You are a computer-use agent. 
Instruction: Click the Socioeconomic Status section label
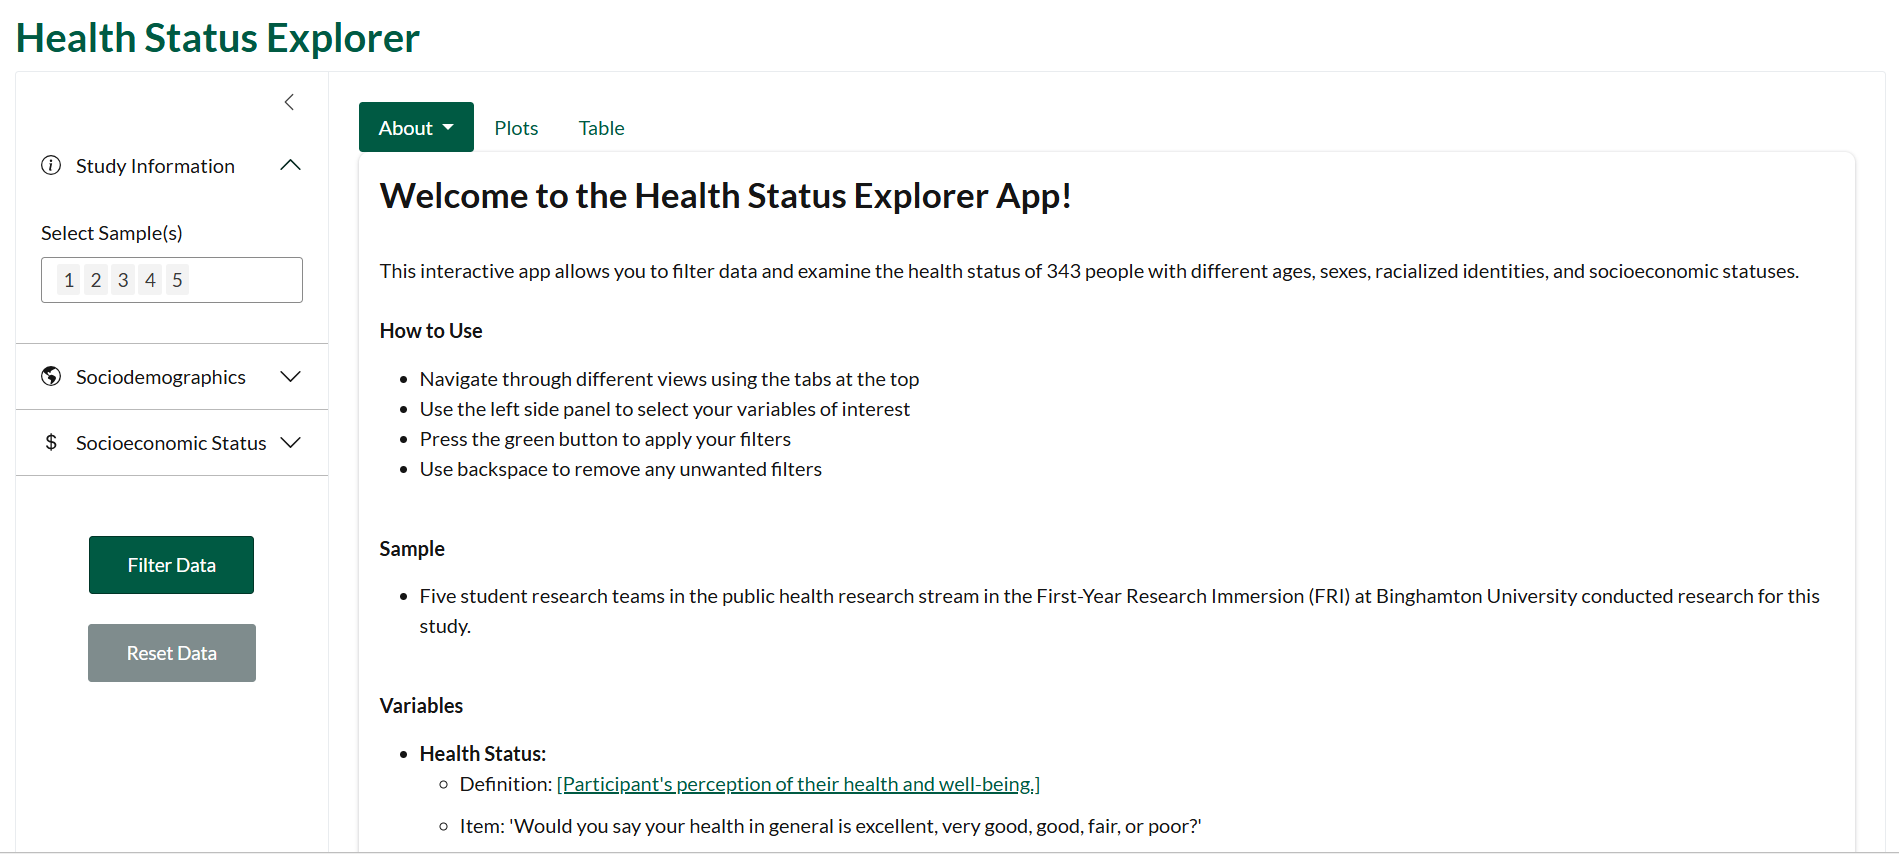(x=171, y=443)
